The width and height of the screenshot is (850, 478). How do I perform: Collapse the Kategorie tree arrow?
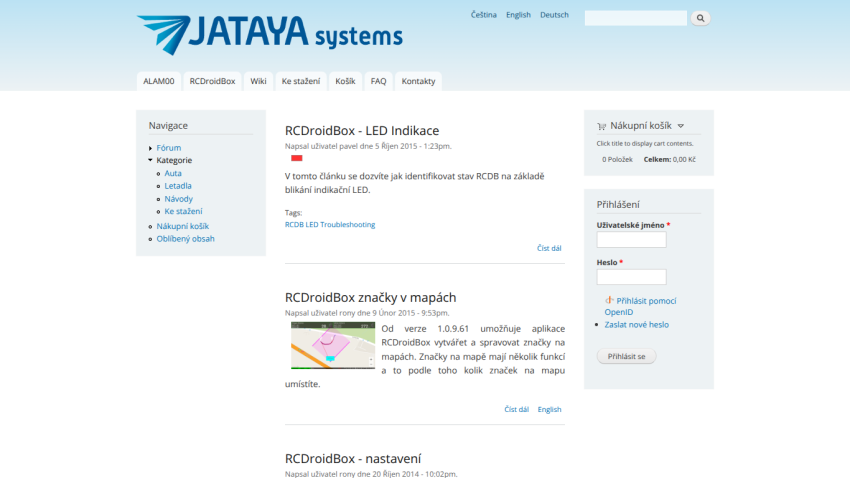(150, 160)
